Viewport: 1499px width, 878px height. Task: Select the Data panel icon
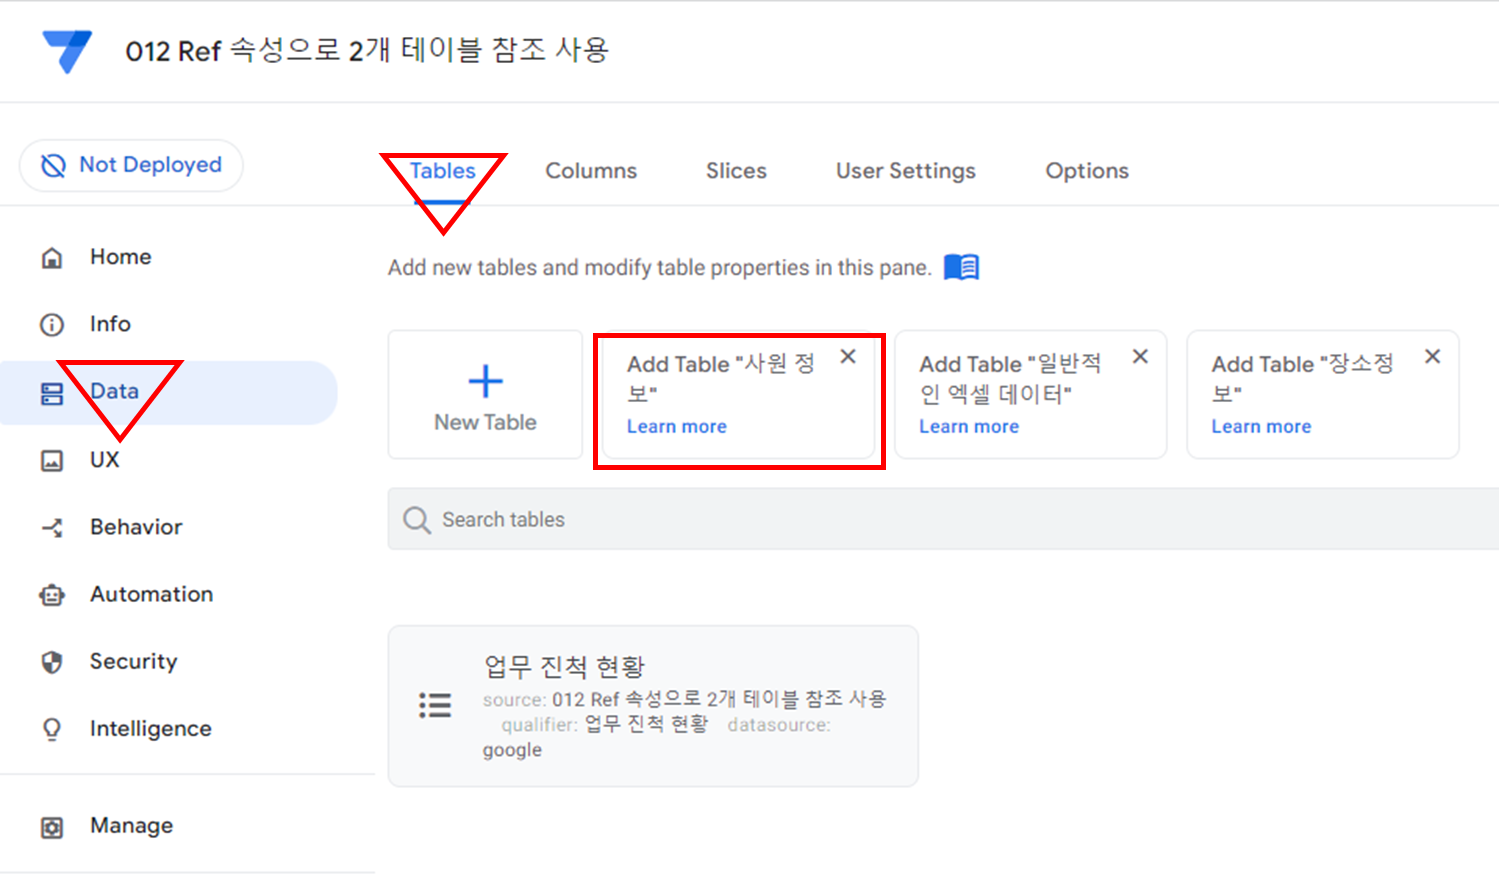[60, 391]
